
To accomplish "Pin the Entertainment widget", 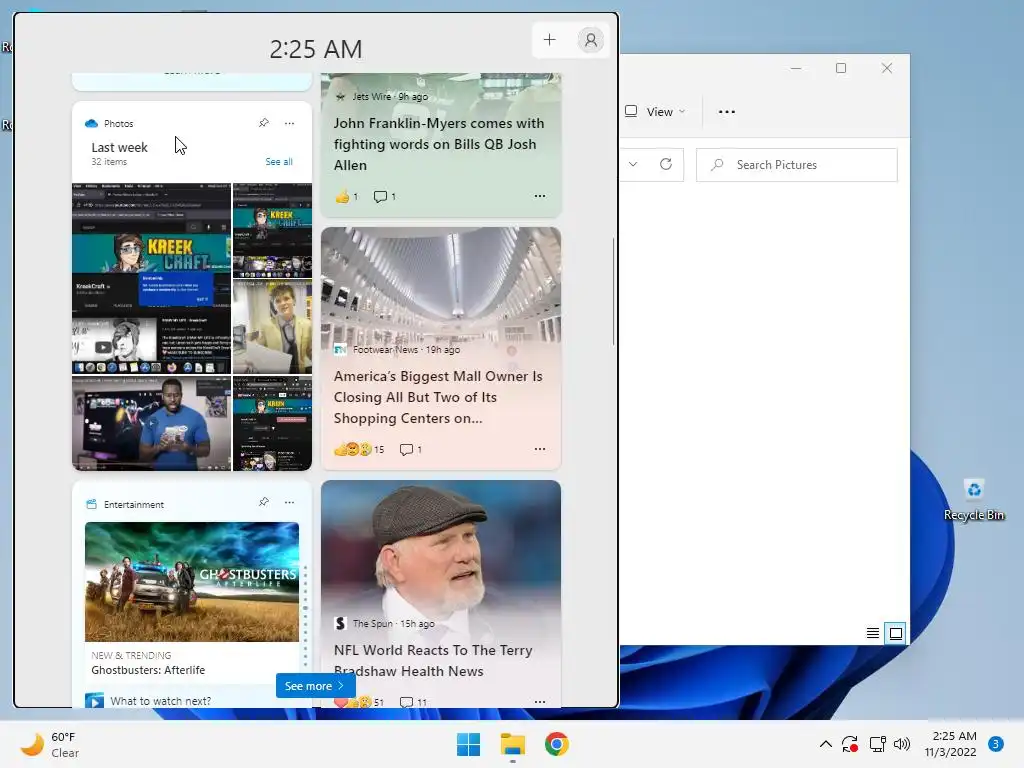I will pos(264,502).
